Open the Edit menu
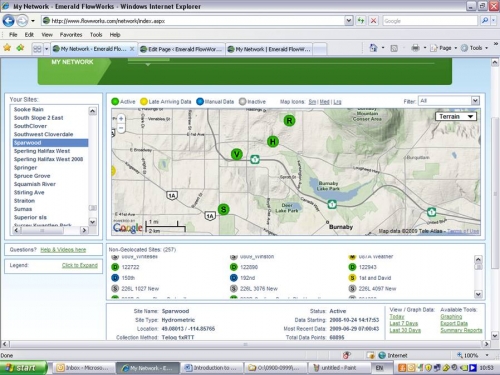Screen dimensions: 500x375 pyautogui.click(x=29, y=35)
